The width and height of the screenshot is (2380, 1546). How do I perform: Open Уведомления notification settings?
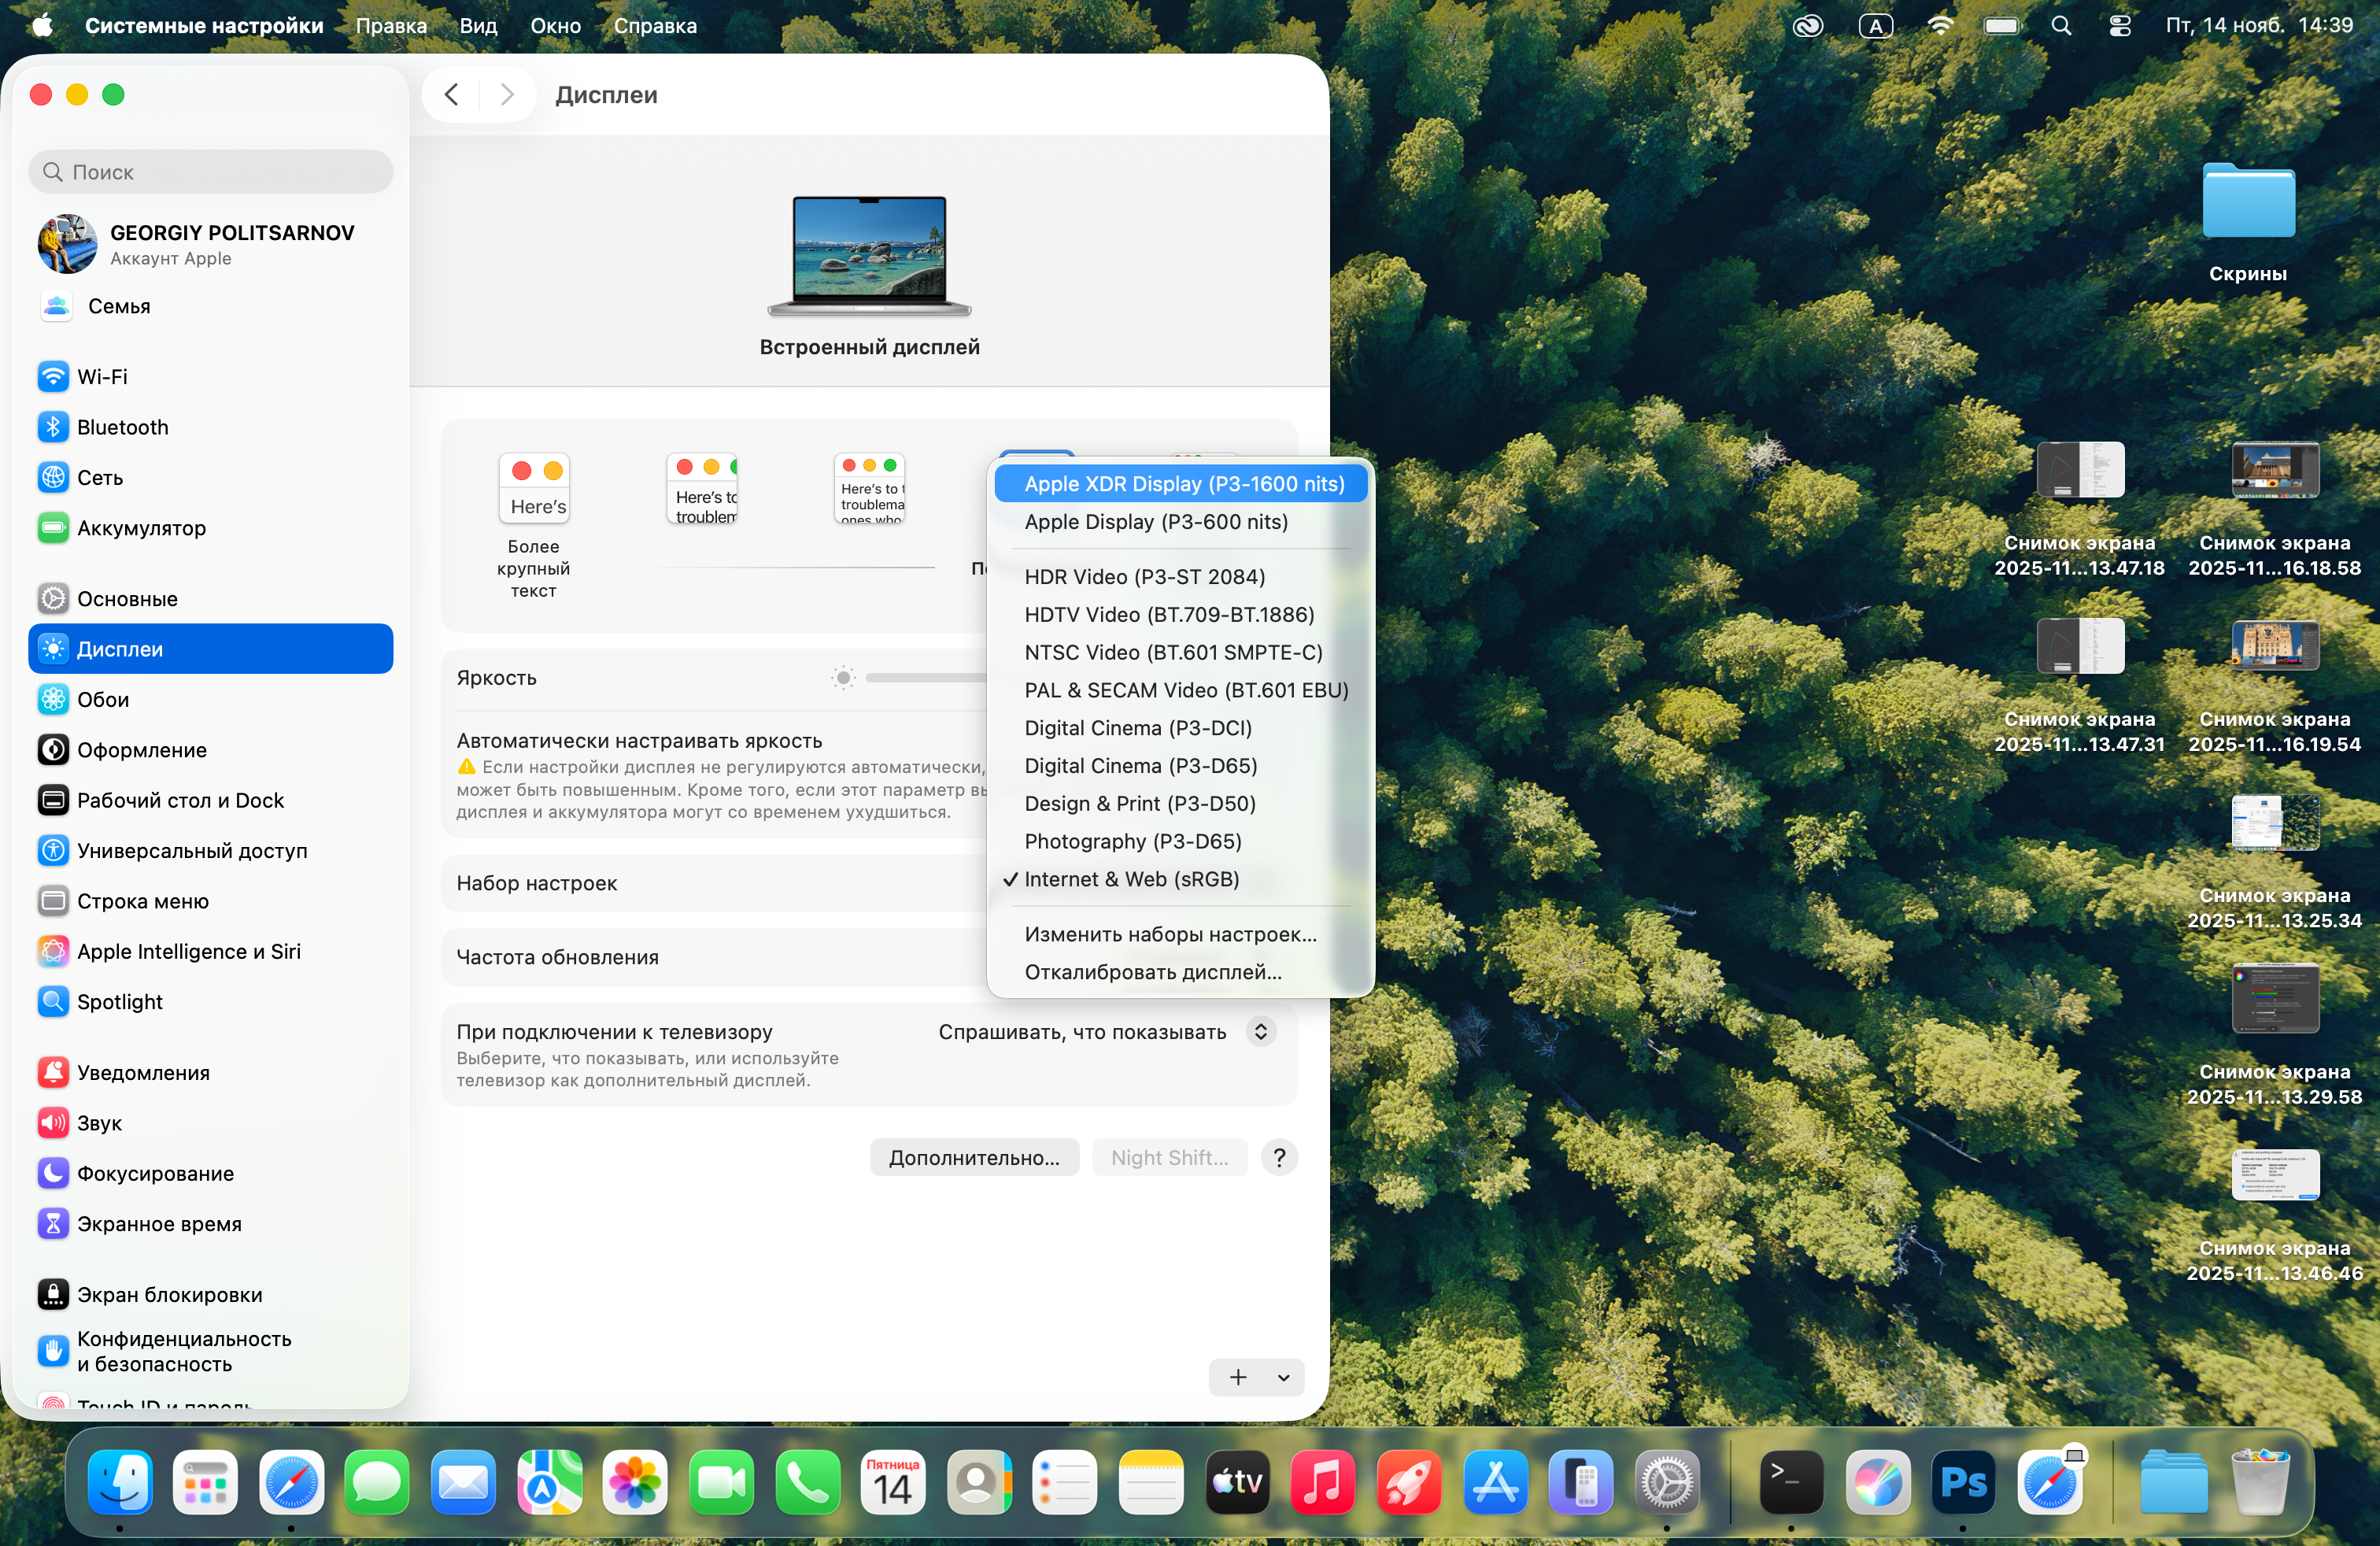(x=143, y=1072)
